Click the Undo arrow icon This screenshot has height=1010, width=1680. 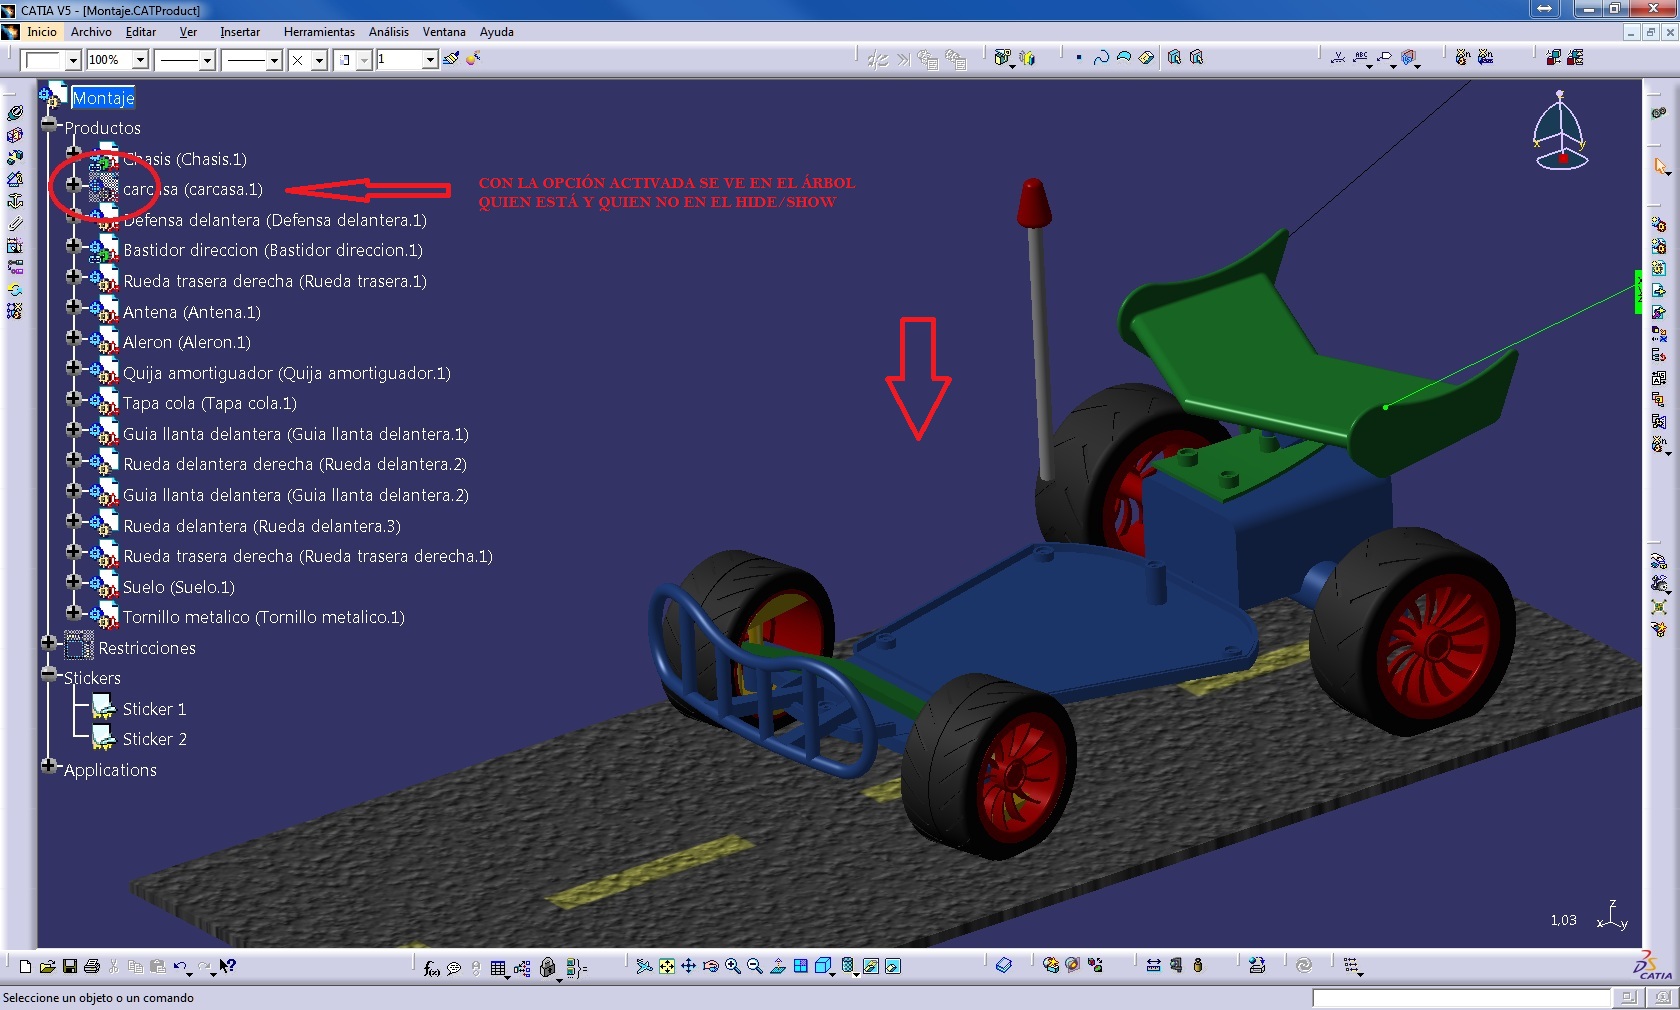[180, 966]
